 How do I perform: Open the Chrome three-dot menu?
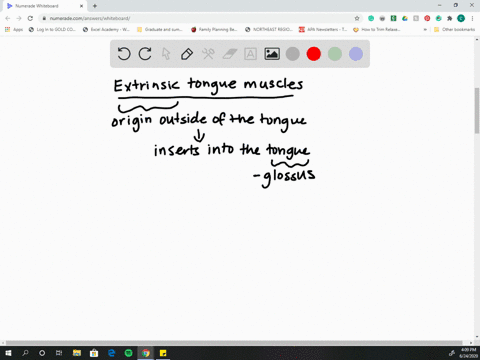coord(472,18)
